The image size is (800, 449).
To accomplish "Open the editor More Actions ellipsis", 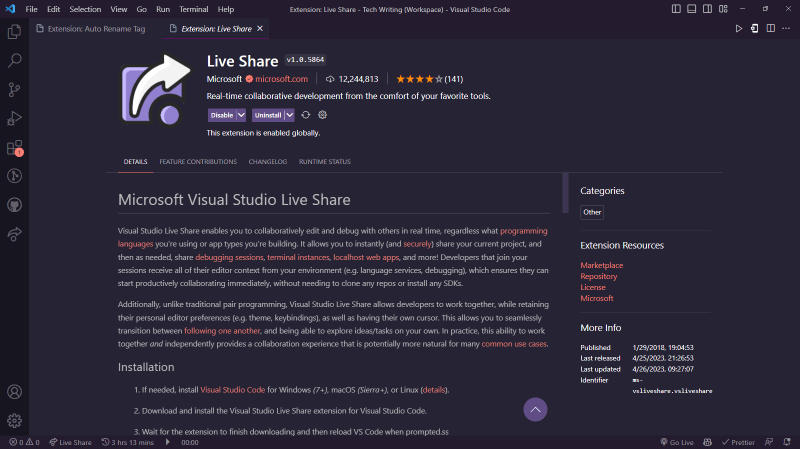I will [786, 29].
